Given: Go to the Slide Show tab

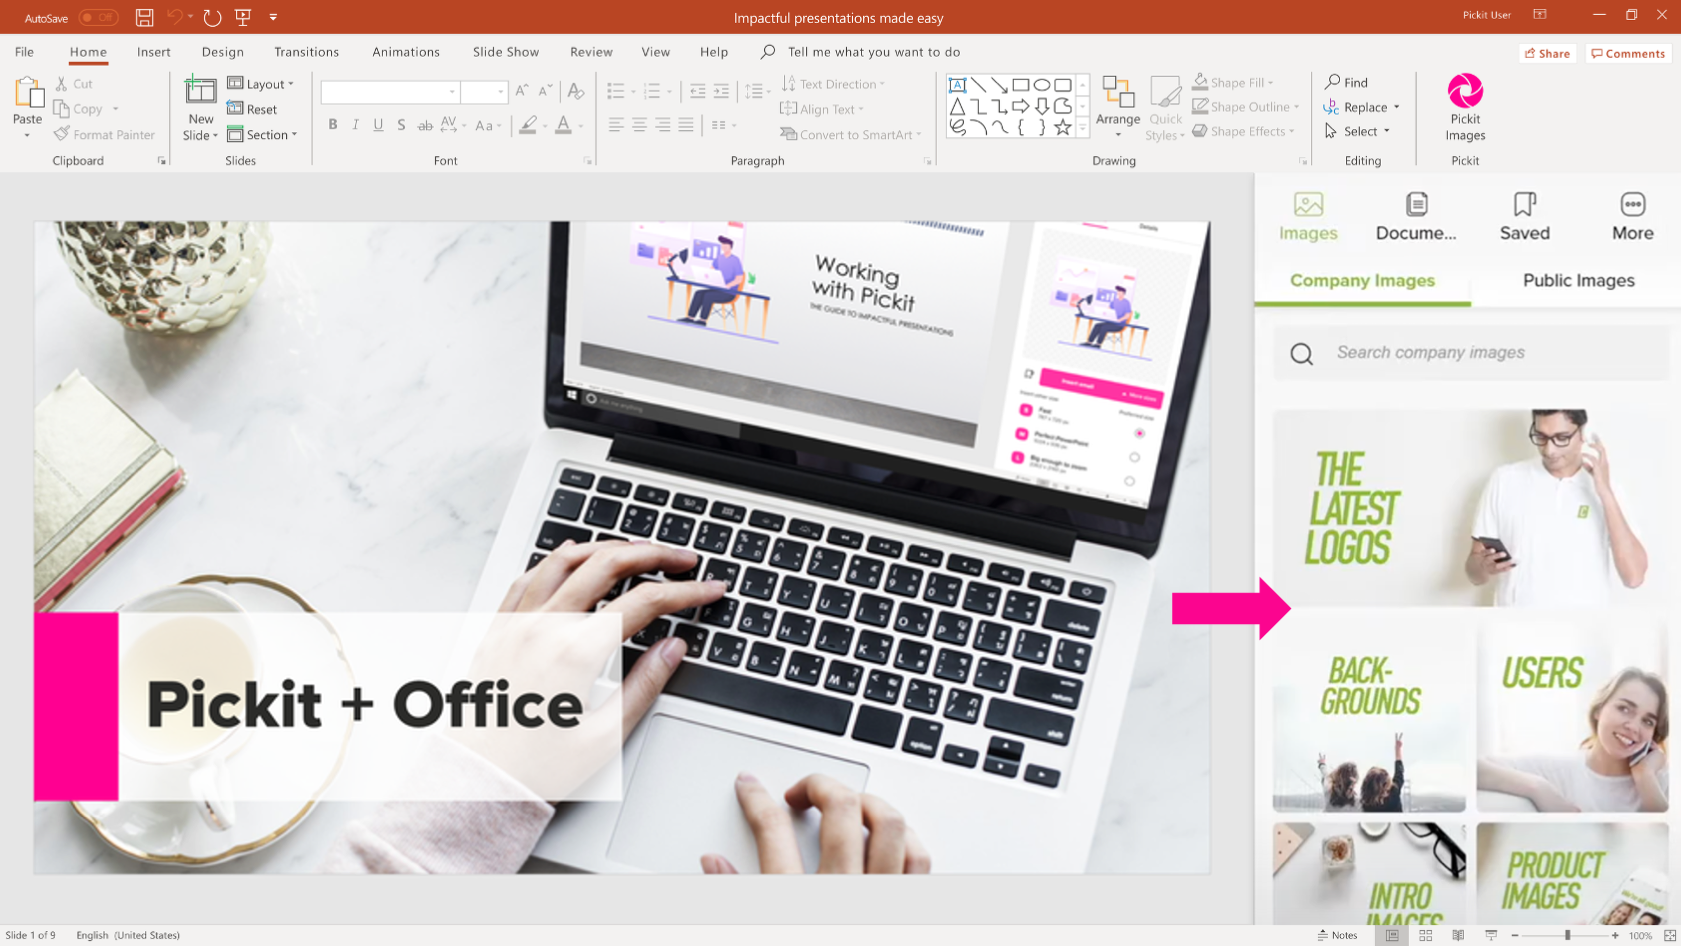Looking at the screenshot, I should pos(506,52).
